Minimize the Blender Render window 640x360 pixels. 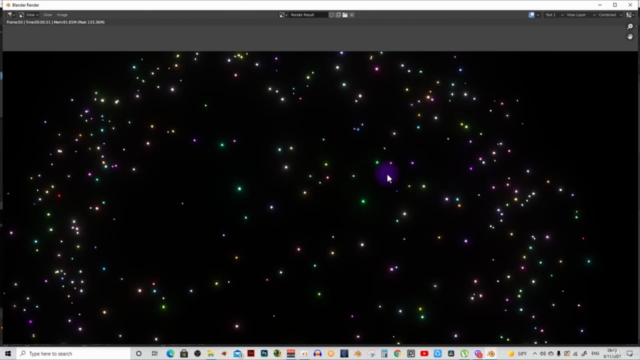point(600,5)
